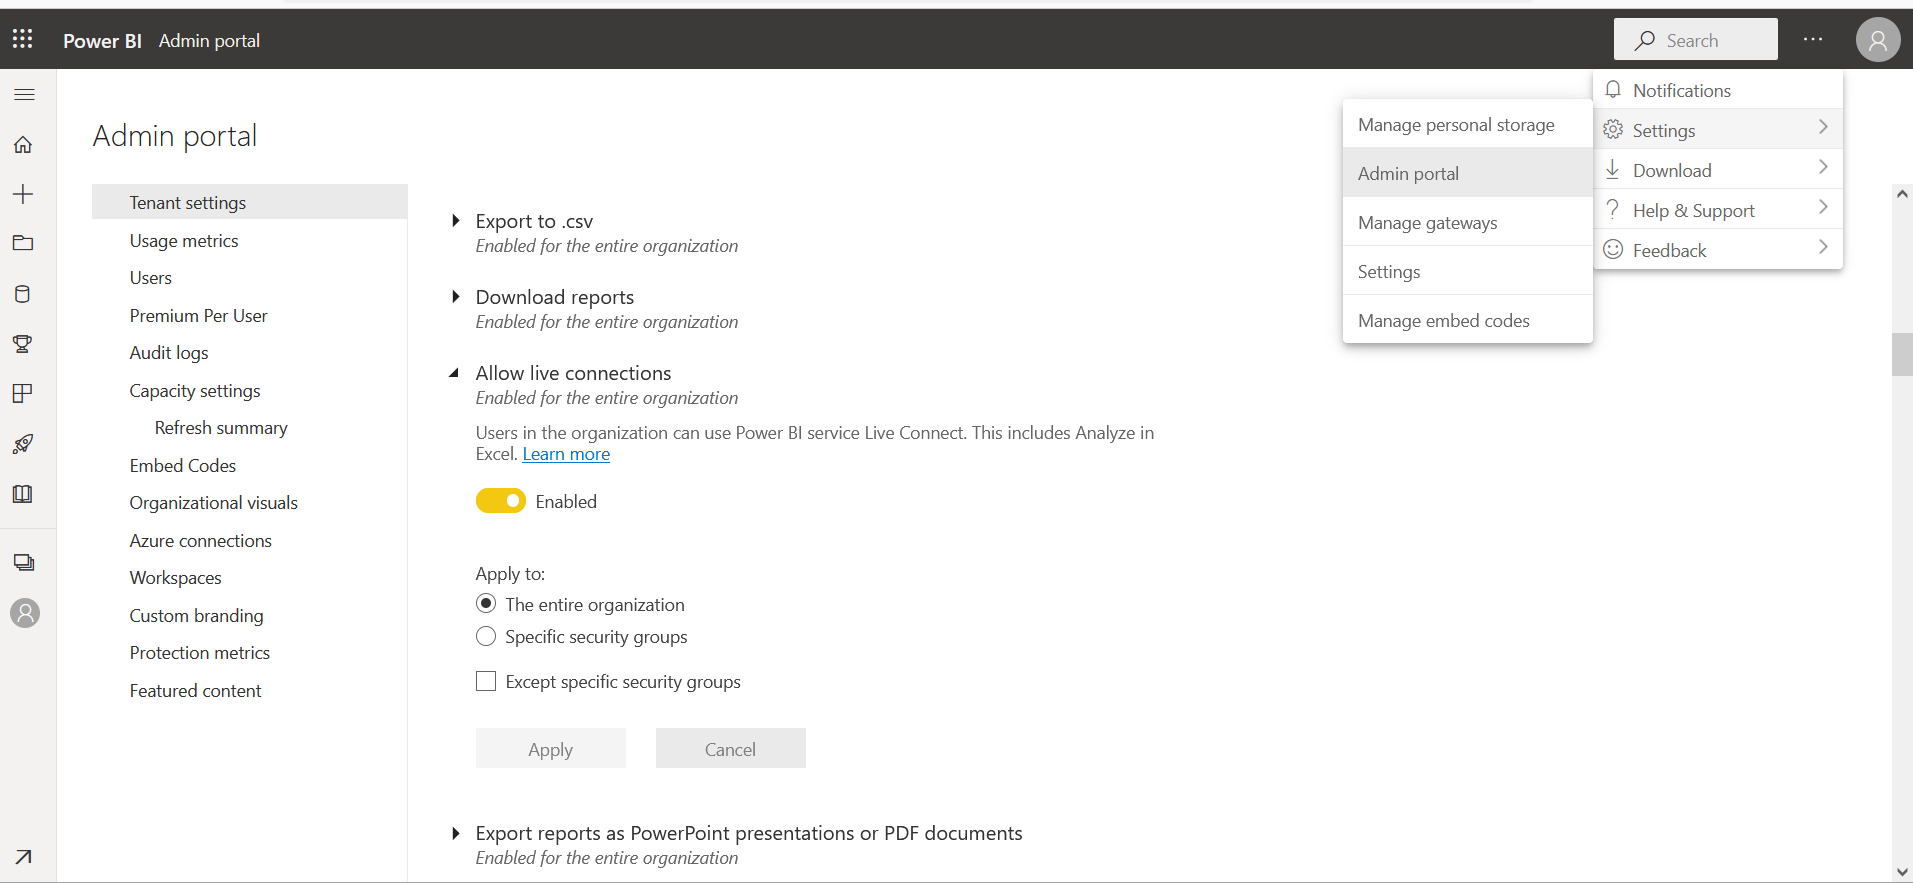
Task: Open Browse folder icon in sidebar
Action: tap(23, 243)
